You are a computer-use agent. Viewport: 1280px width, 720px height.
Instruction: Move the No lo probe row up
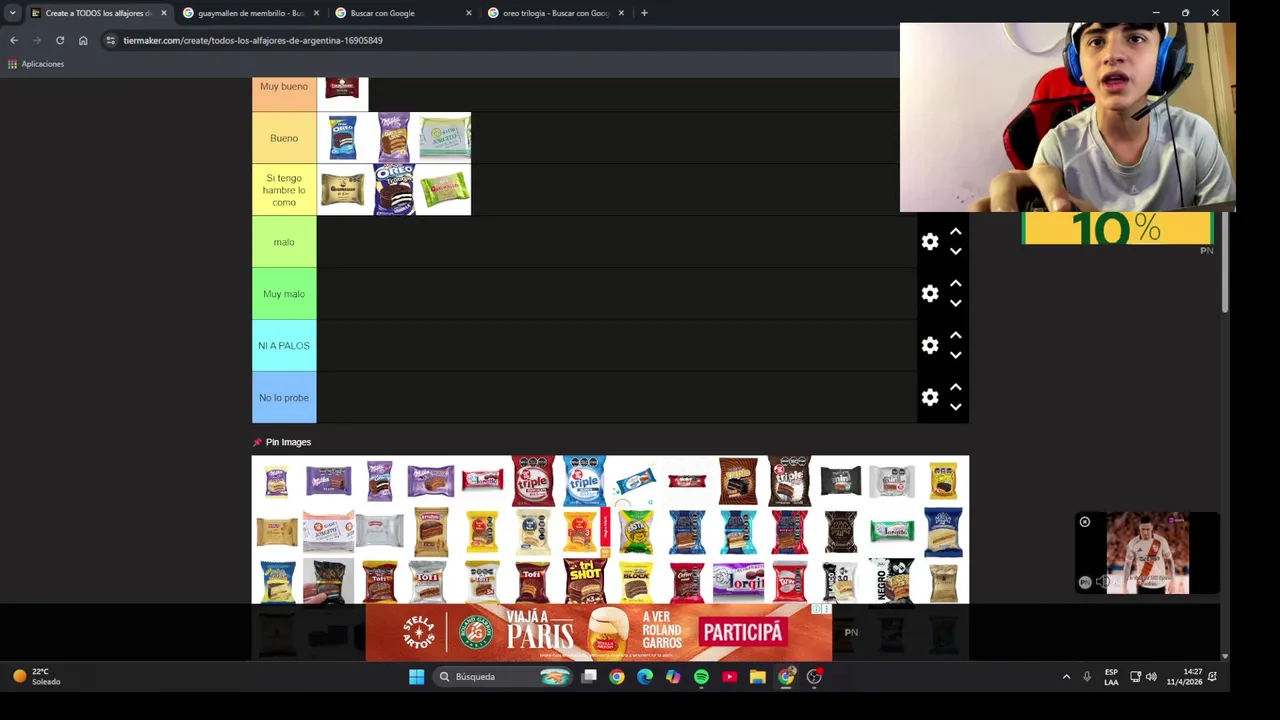click(x=955, y=388)
